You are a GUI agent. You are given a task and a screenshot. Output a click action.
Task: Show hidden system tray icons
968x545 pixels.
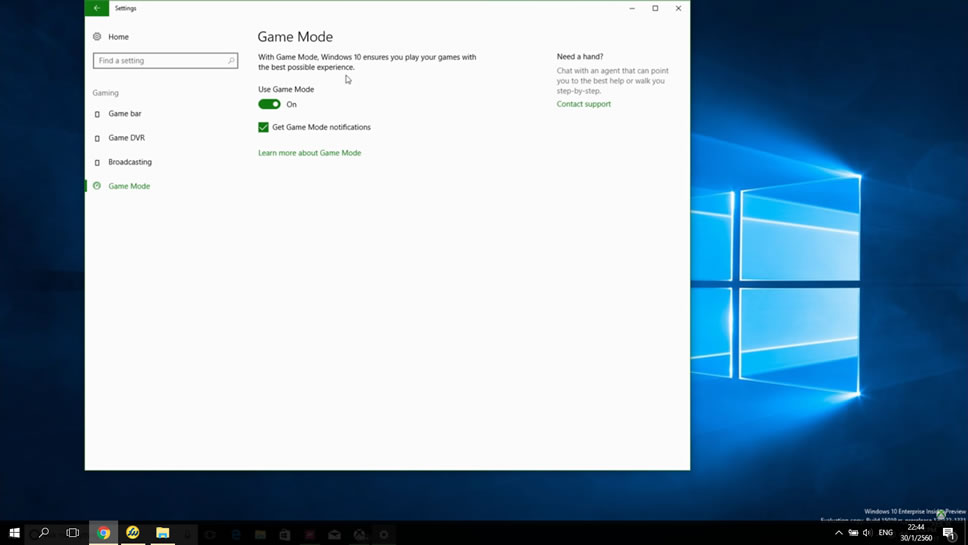[838, 533]
